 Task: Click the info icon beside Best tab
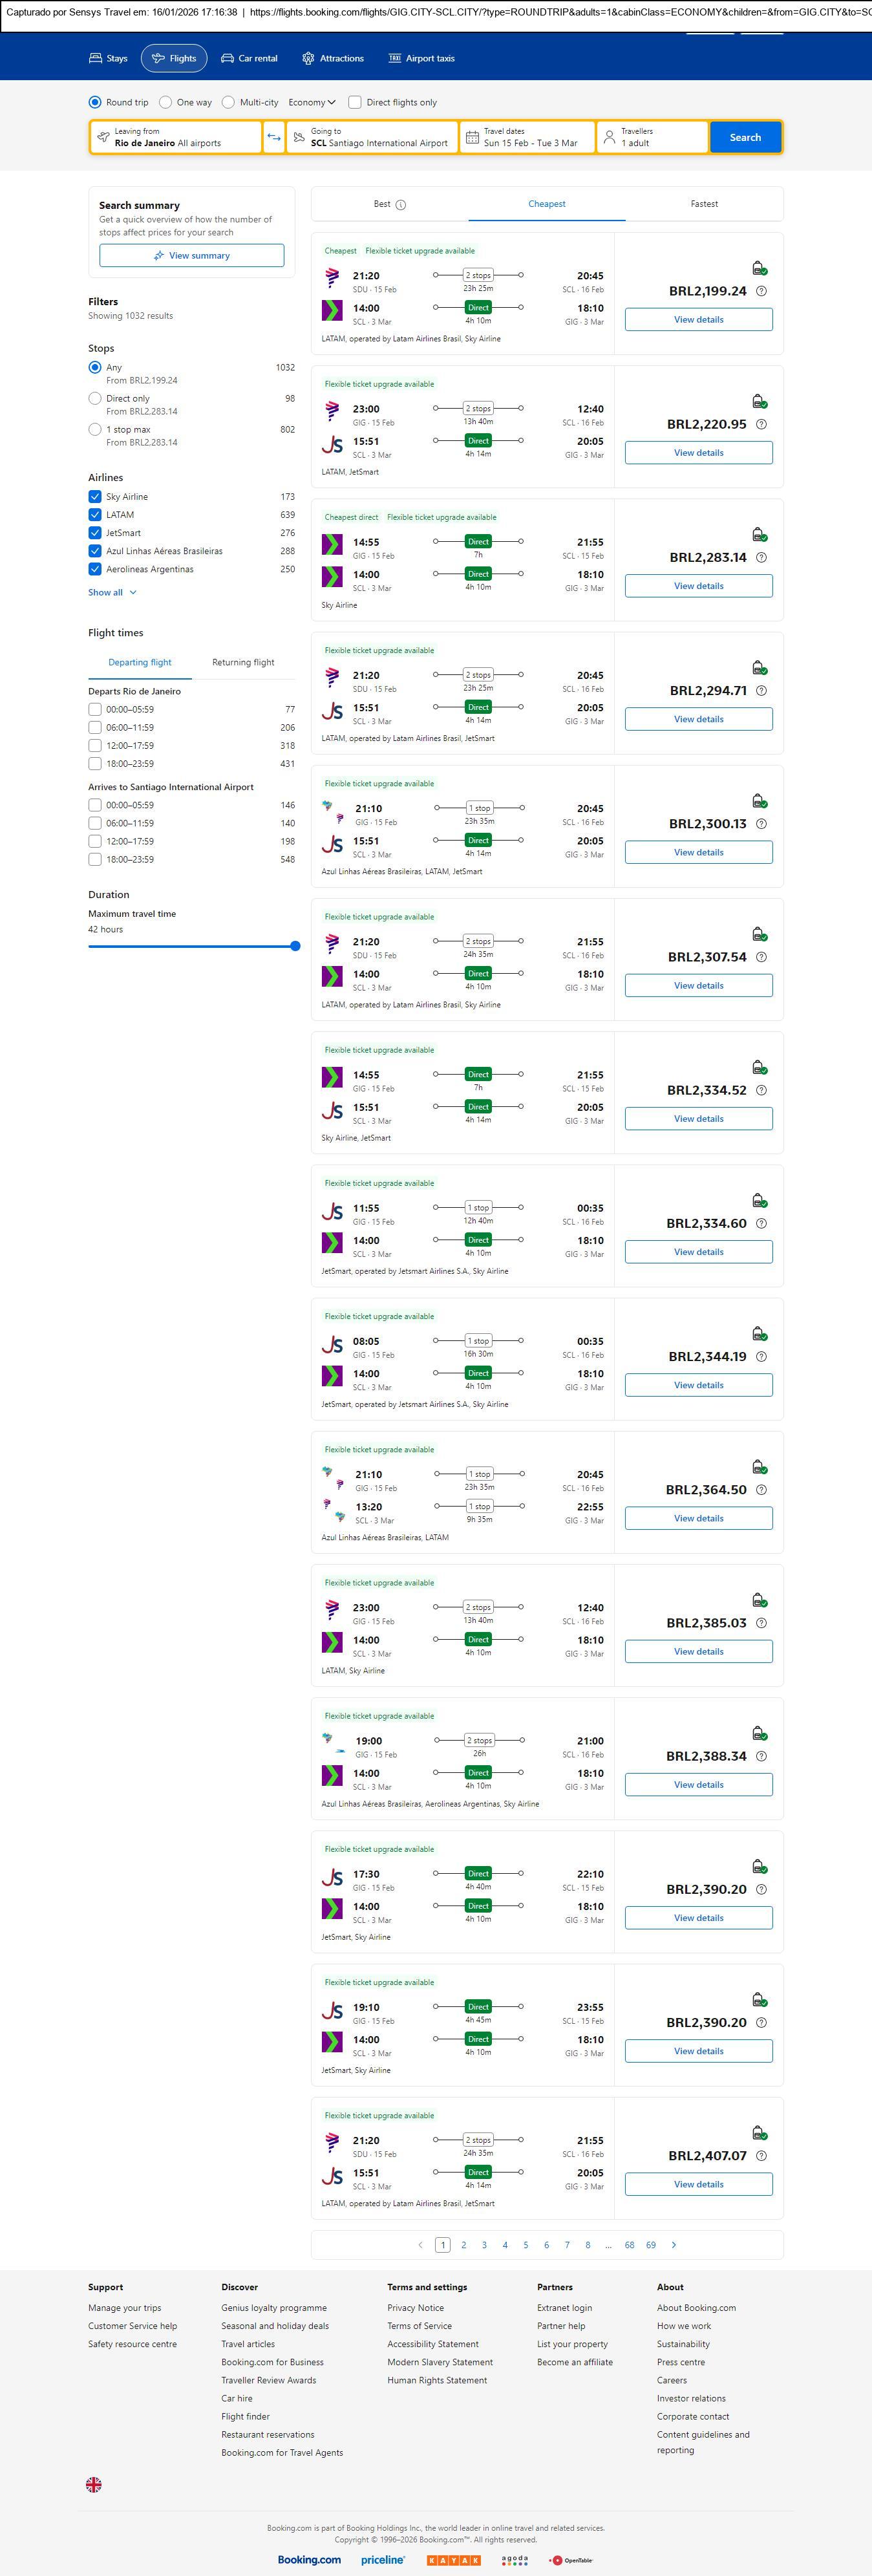401,205
